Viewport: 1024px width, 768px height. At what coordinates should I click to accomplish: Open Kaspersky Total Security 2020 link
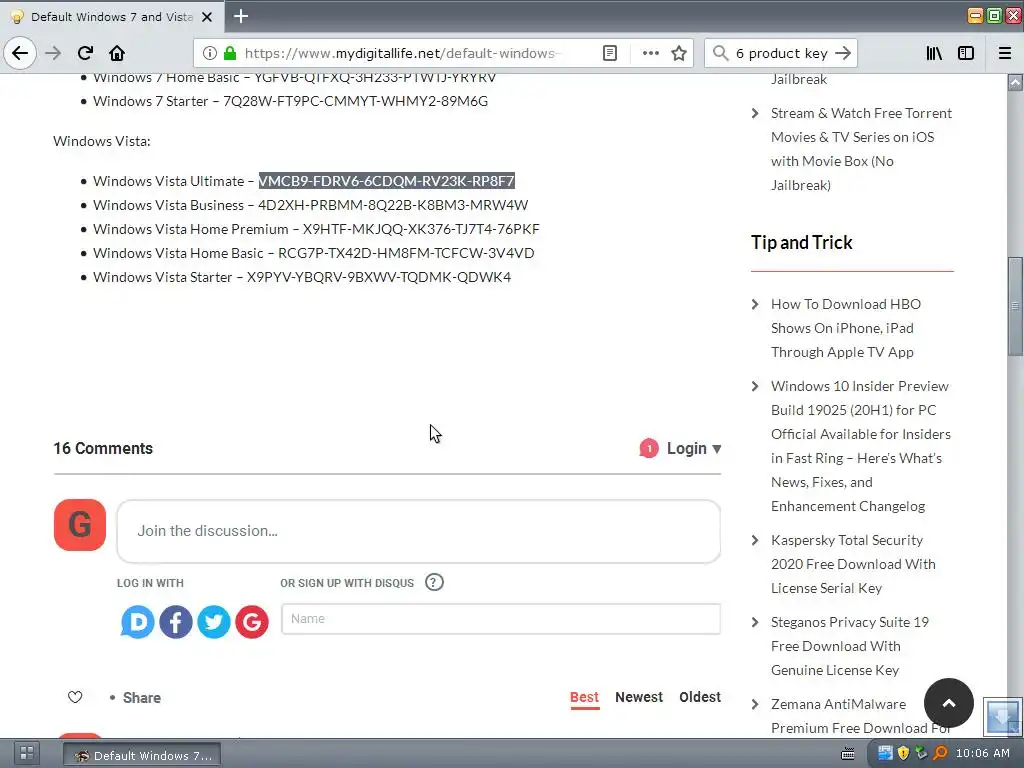pyautogui.click(x=853, y=564)
